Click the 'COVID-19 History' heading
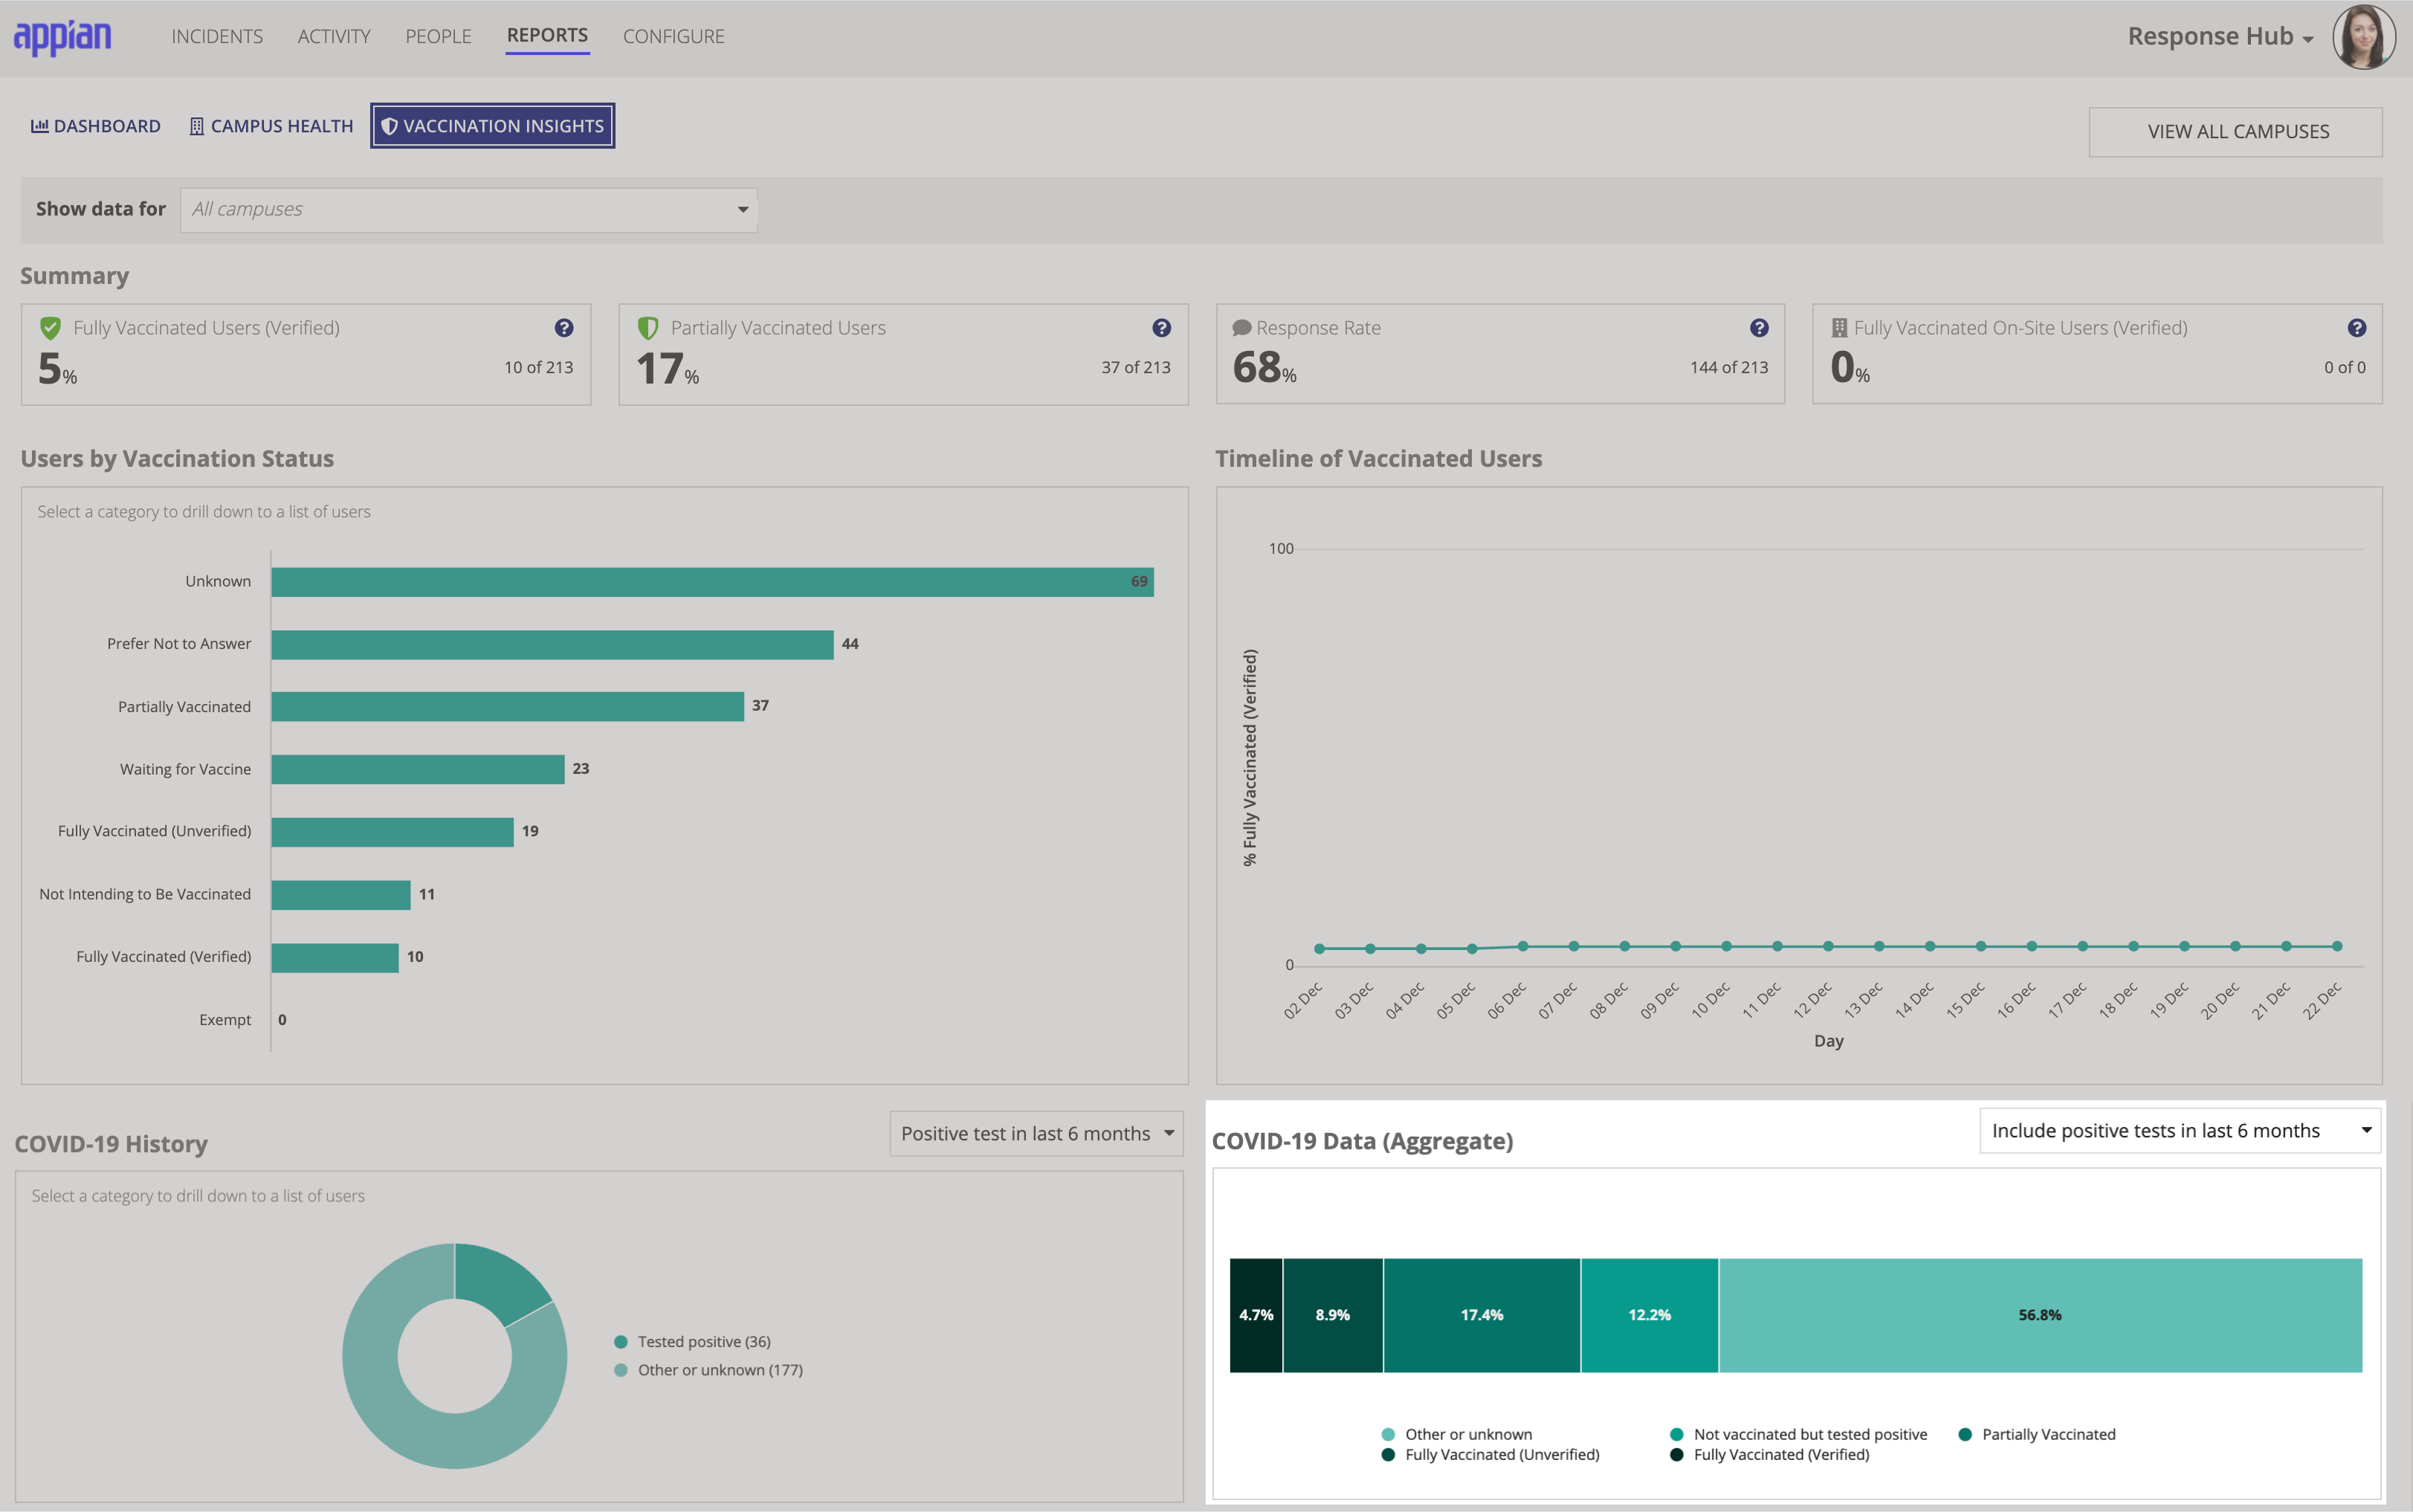 111,1144
